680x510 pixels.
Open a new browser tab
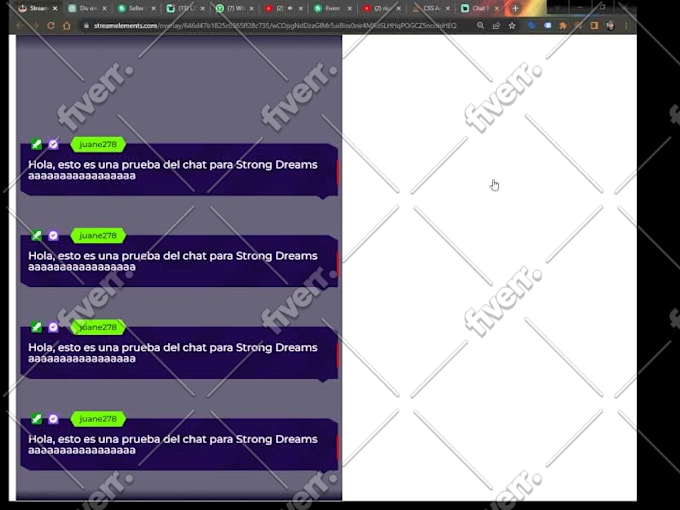pyautogui.click(x=515, y=8)
